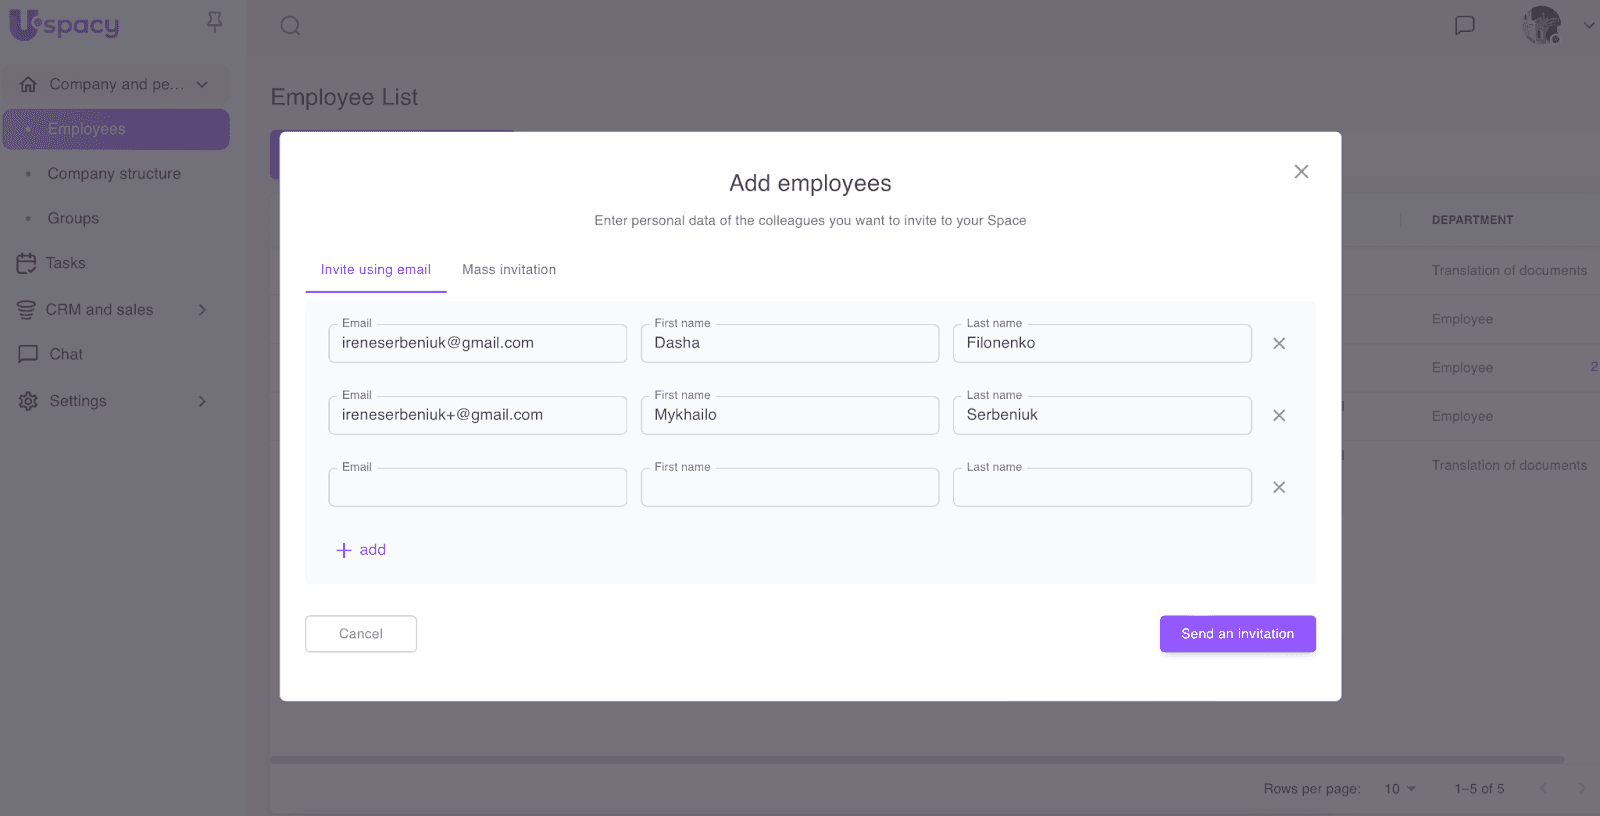This screenshot has height=816, width=1600.
Task: Close the Add employees dialog
Action: [1301, 171]
